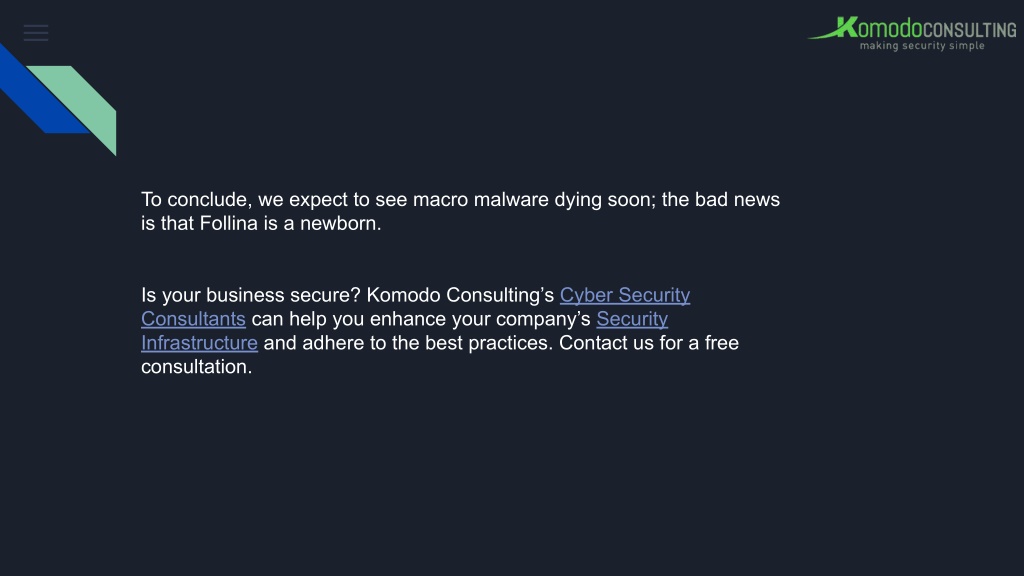Click the word 'consultation.' on last line
Screen dimensions: 1024x576
[197, 366]
